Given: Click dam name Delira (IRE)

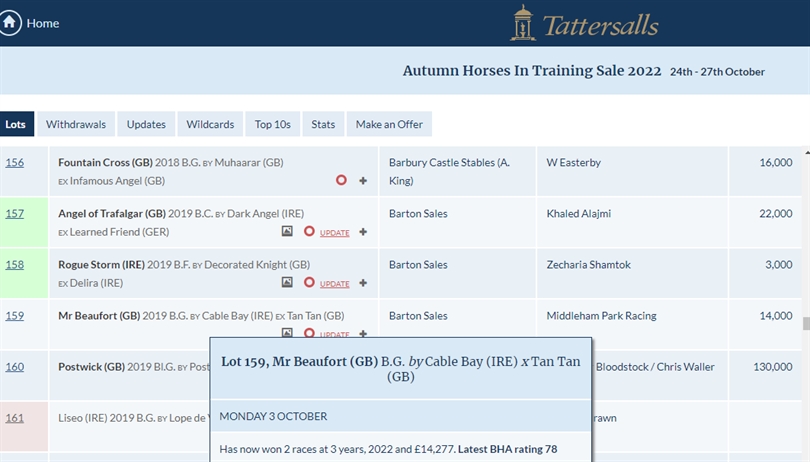Looking at the screenshot, I should point(96,283).
